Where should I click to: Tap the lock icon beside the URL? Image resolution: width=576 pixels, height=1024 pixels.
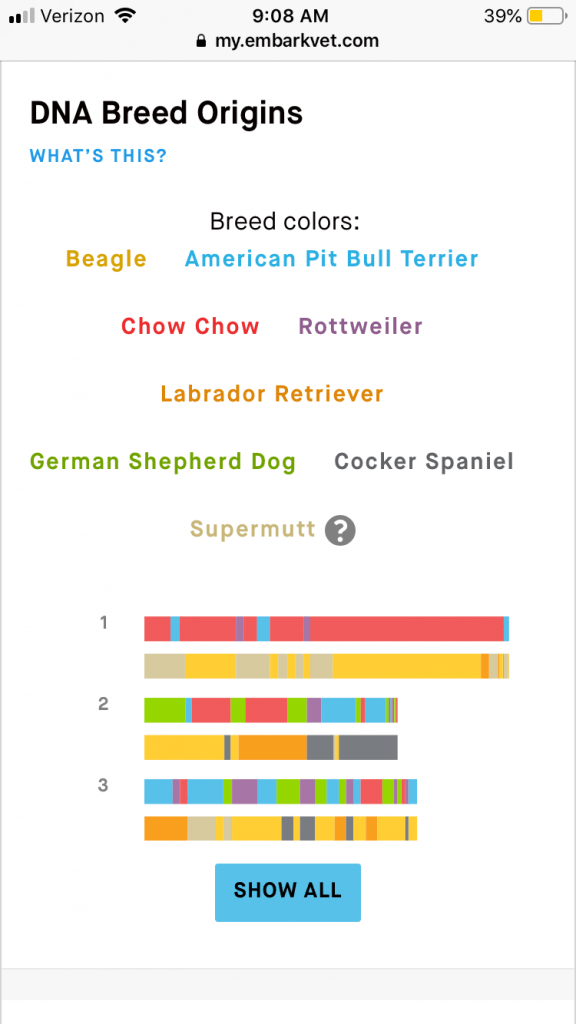(200, 40)
